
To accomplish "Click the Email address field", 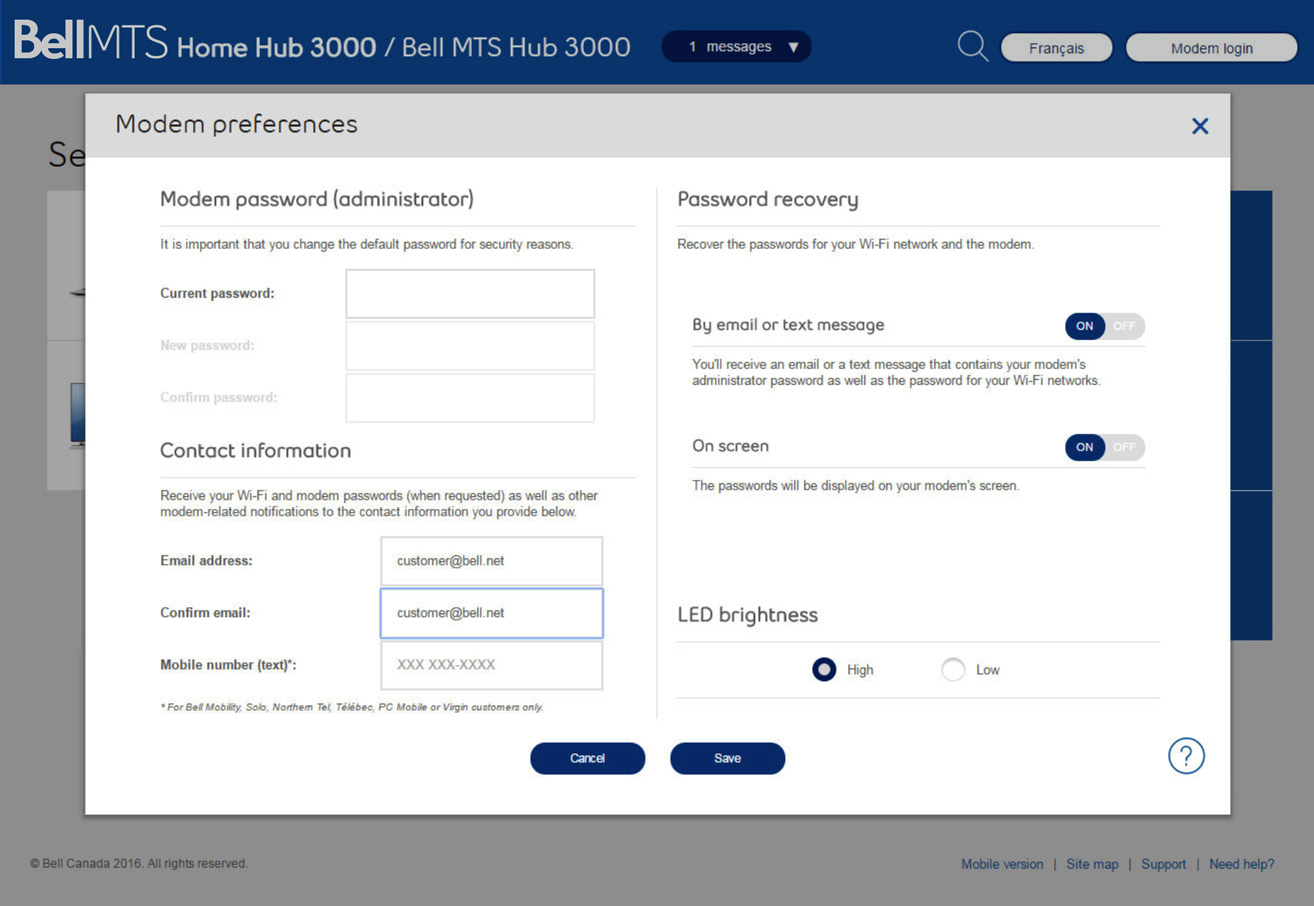I will [x=491, y=561].
